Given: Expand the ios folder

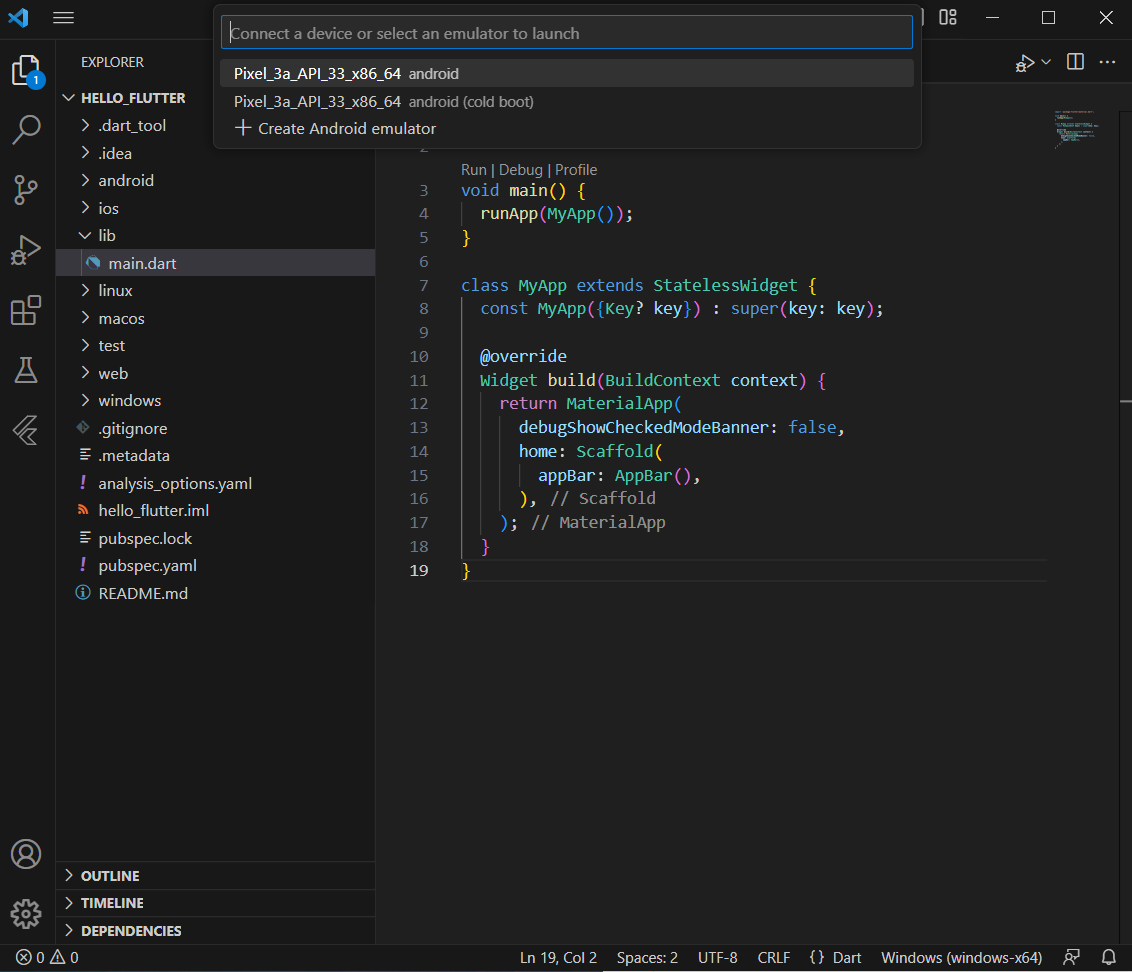Looking at the screenshot, I should [x=85, y=208].
